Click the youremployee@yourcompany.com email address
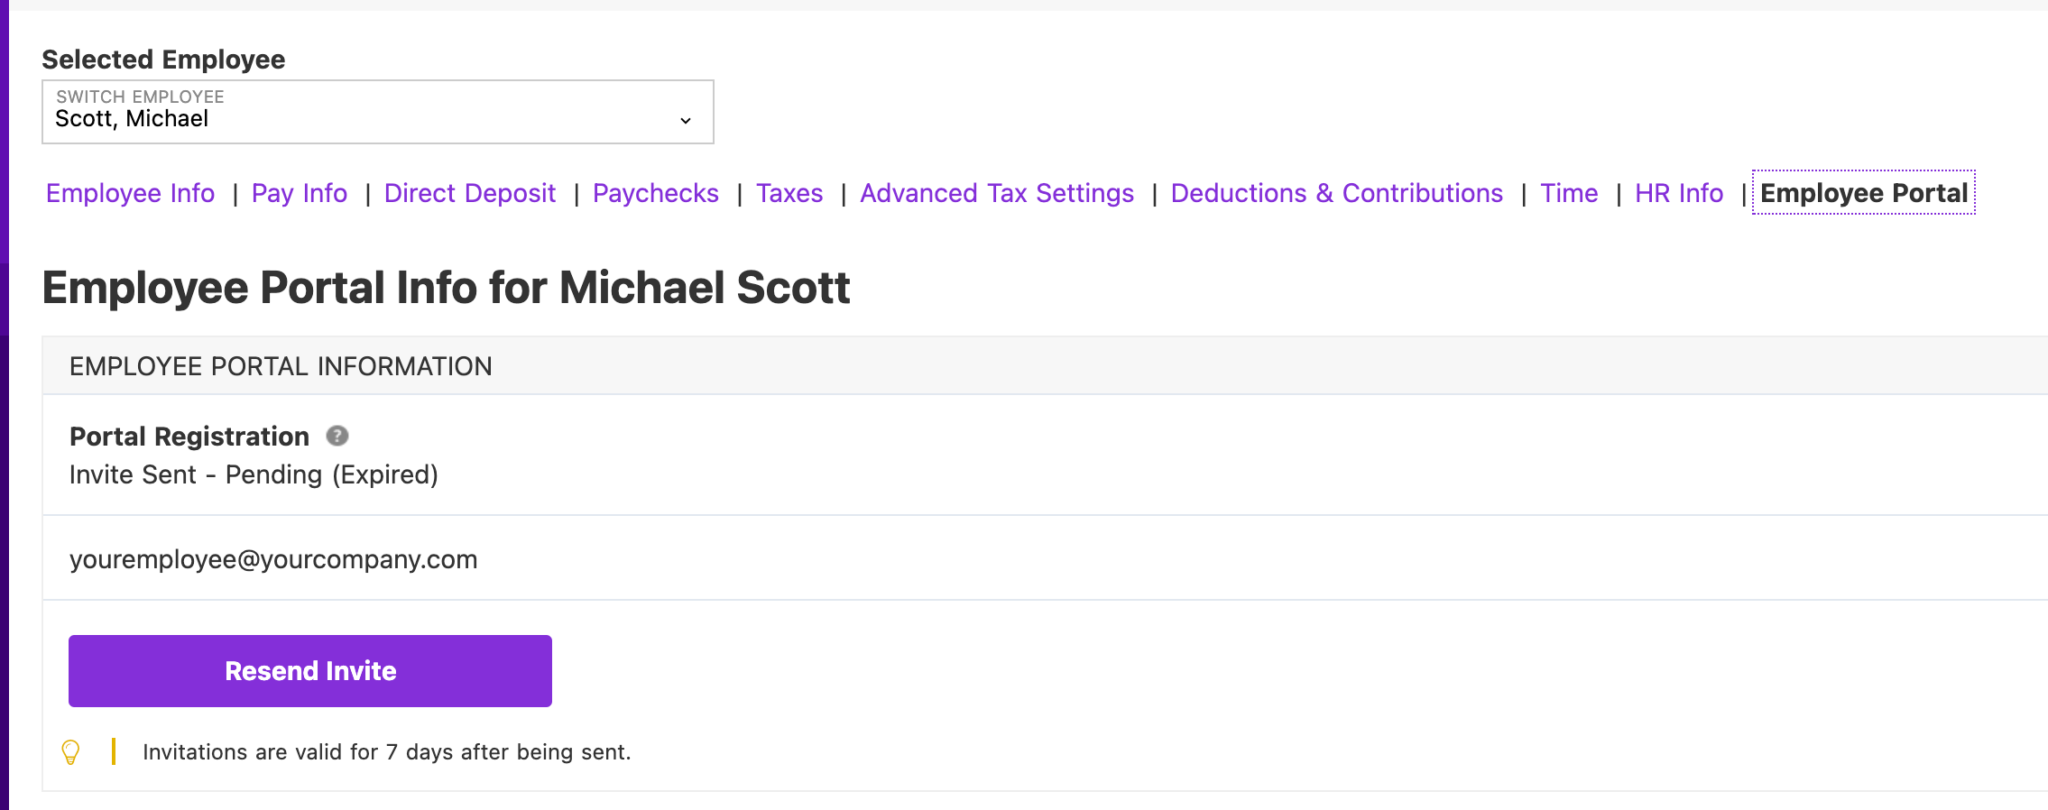2048x810 pixels. click(x=273, y=559)
